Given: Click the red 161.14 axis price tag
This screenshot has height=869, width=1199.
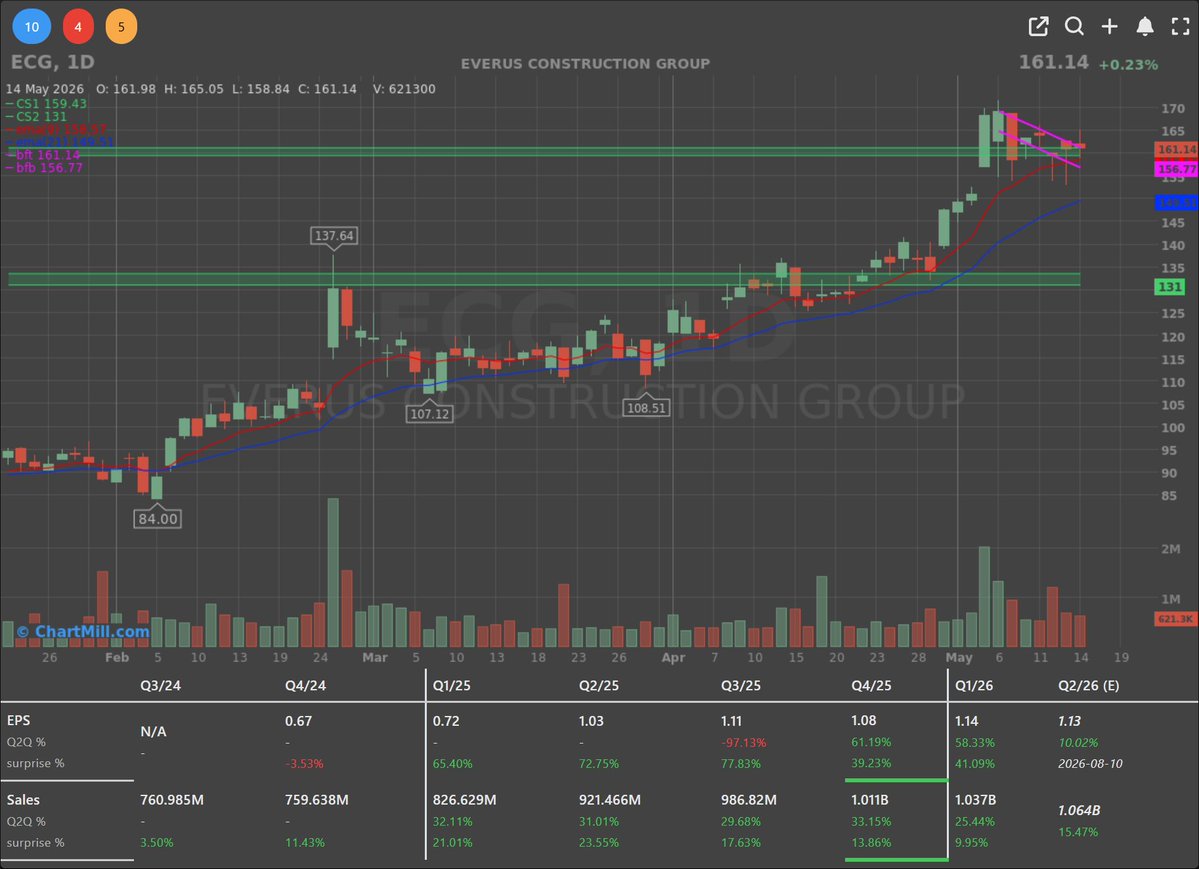Looking at the screenshot, I should click(x=1176, y=149).
